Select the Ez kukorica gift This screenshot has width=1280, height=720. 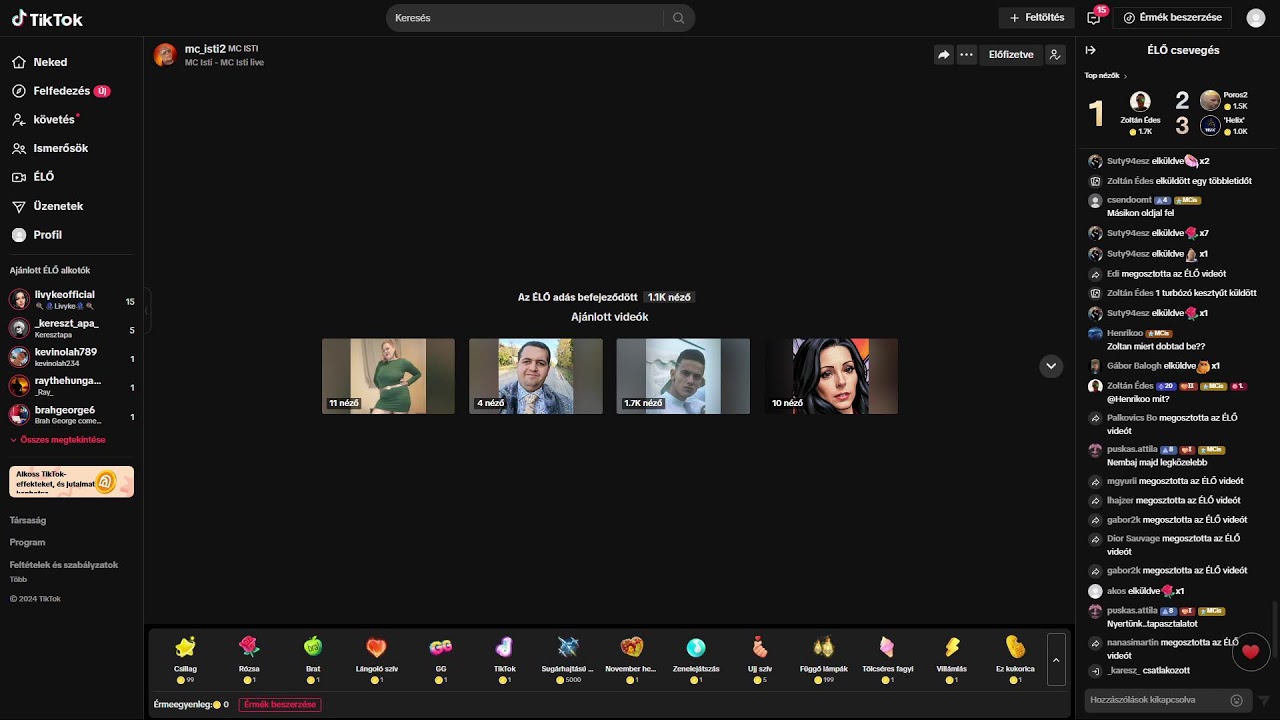click(1015, 659)
